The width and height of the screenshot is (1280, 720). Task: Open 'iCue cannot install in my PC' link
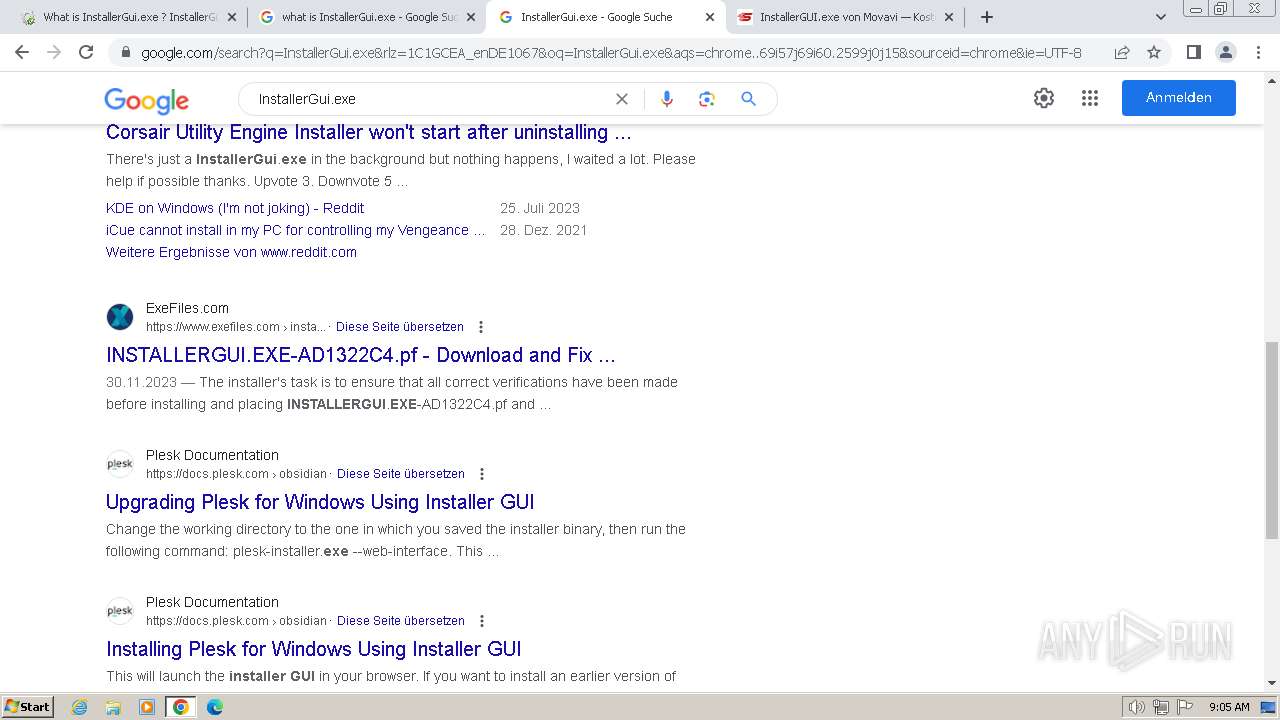click(296, 230)
